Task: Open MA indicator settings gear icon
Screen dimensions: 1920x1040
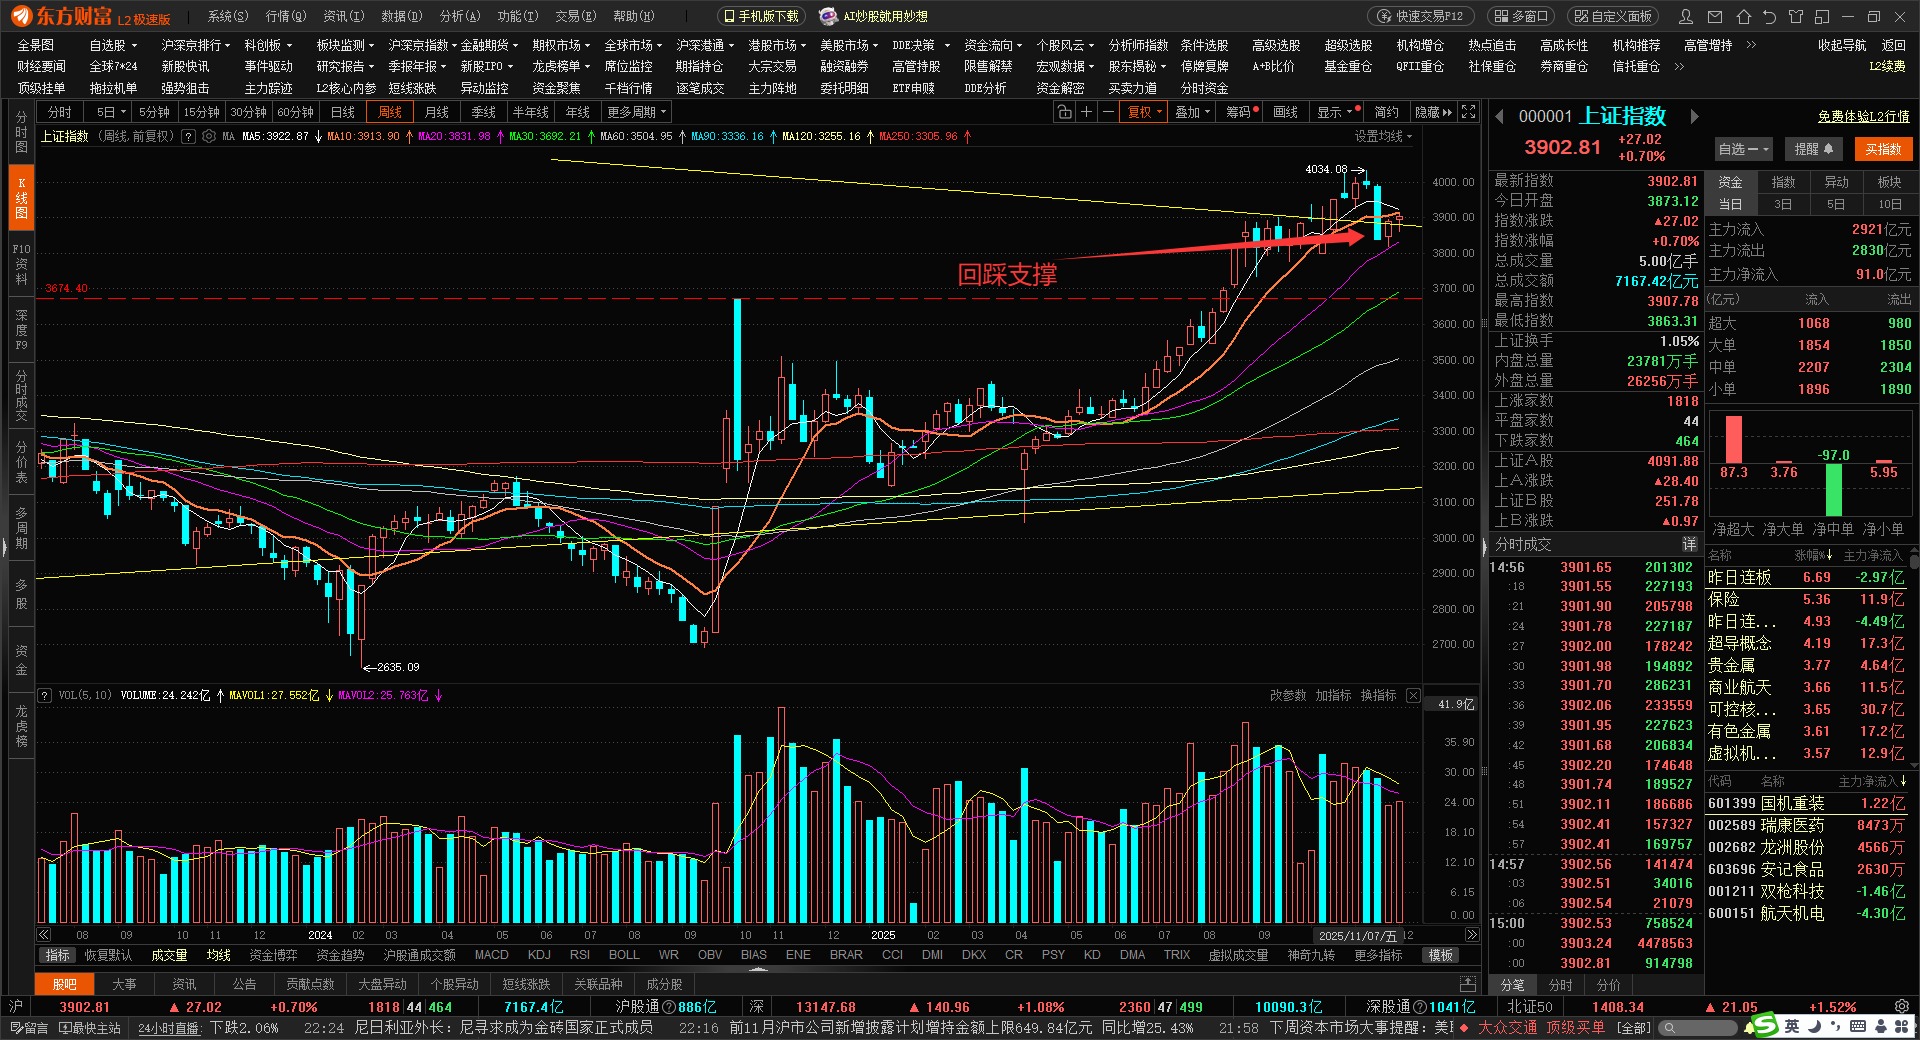Action: tap(209, 136)
